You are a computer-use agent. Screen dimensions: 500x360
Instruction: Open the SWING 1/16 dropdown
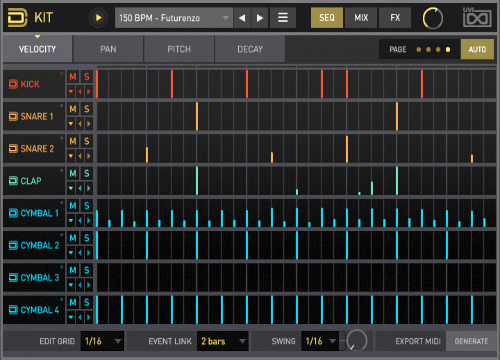[x=320, y=341]
